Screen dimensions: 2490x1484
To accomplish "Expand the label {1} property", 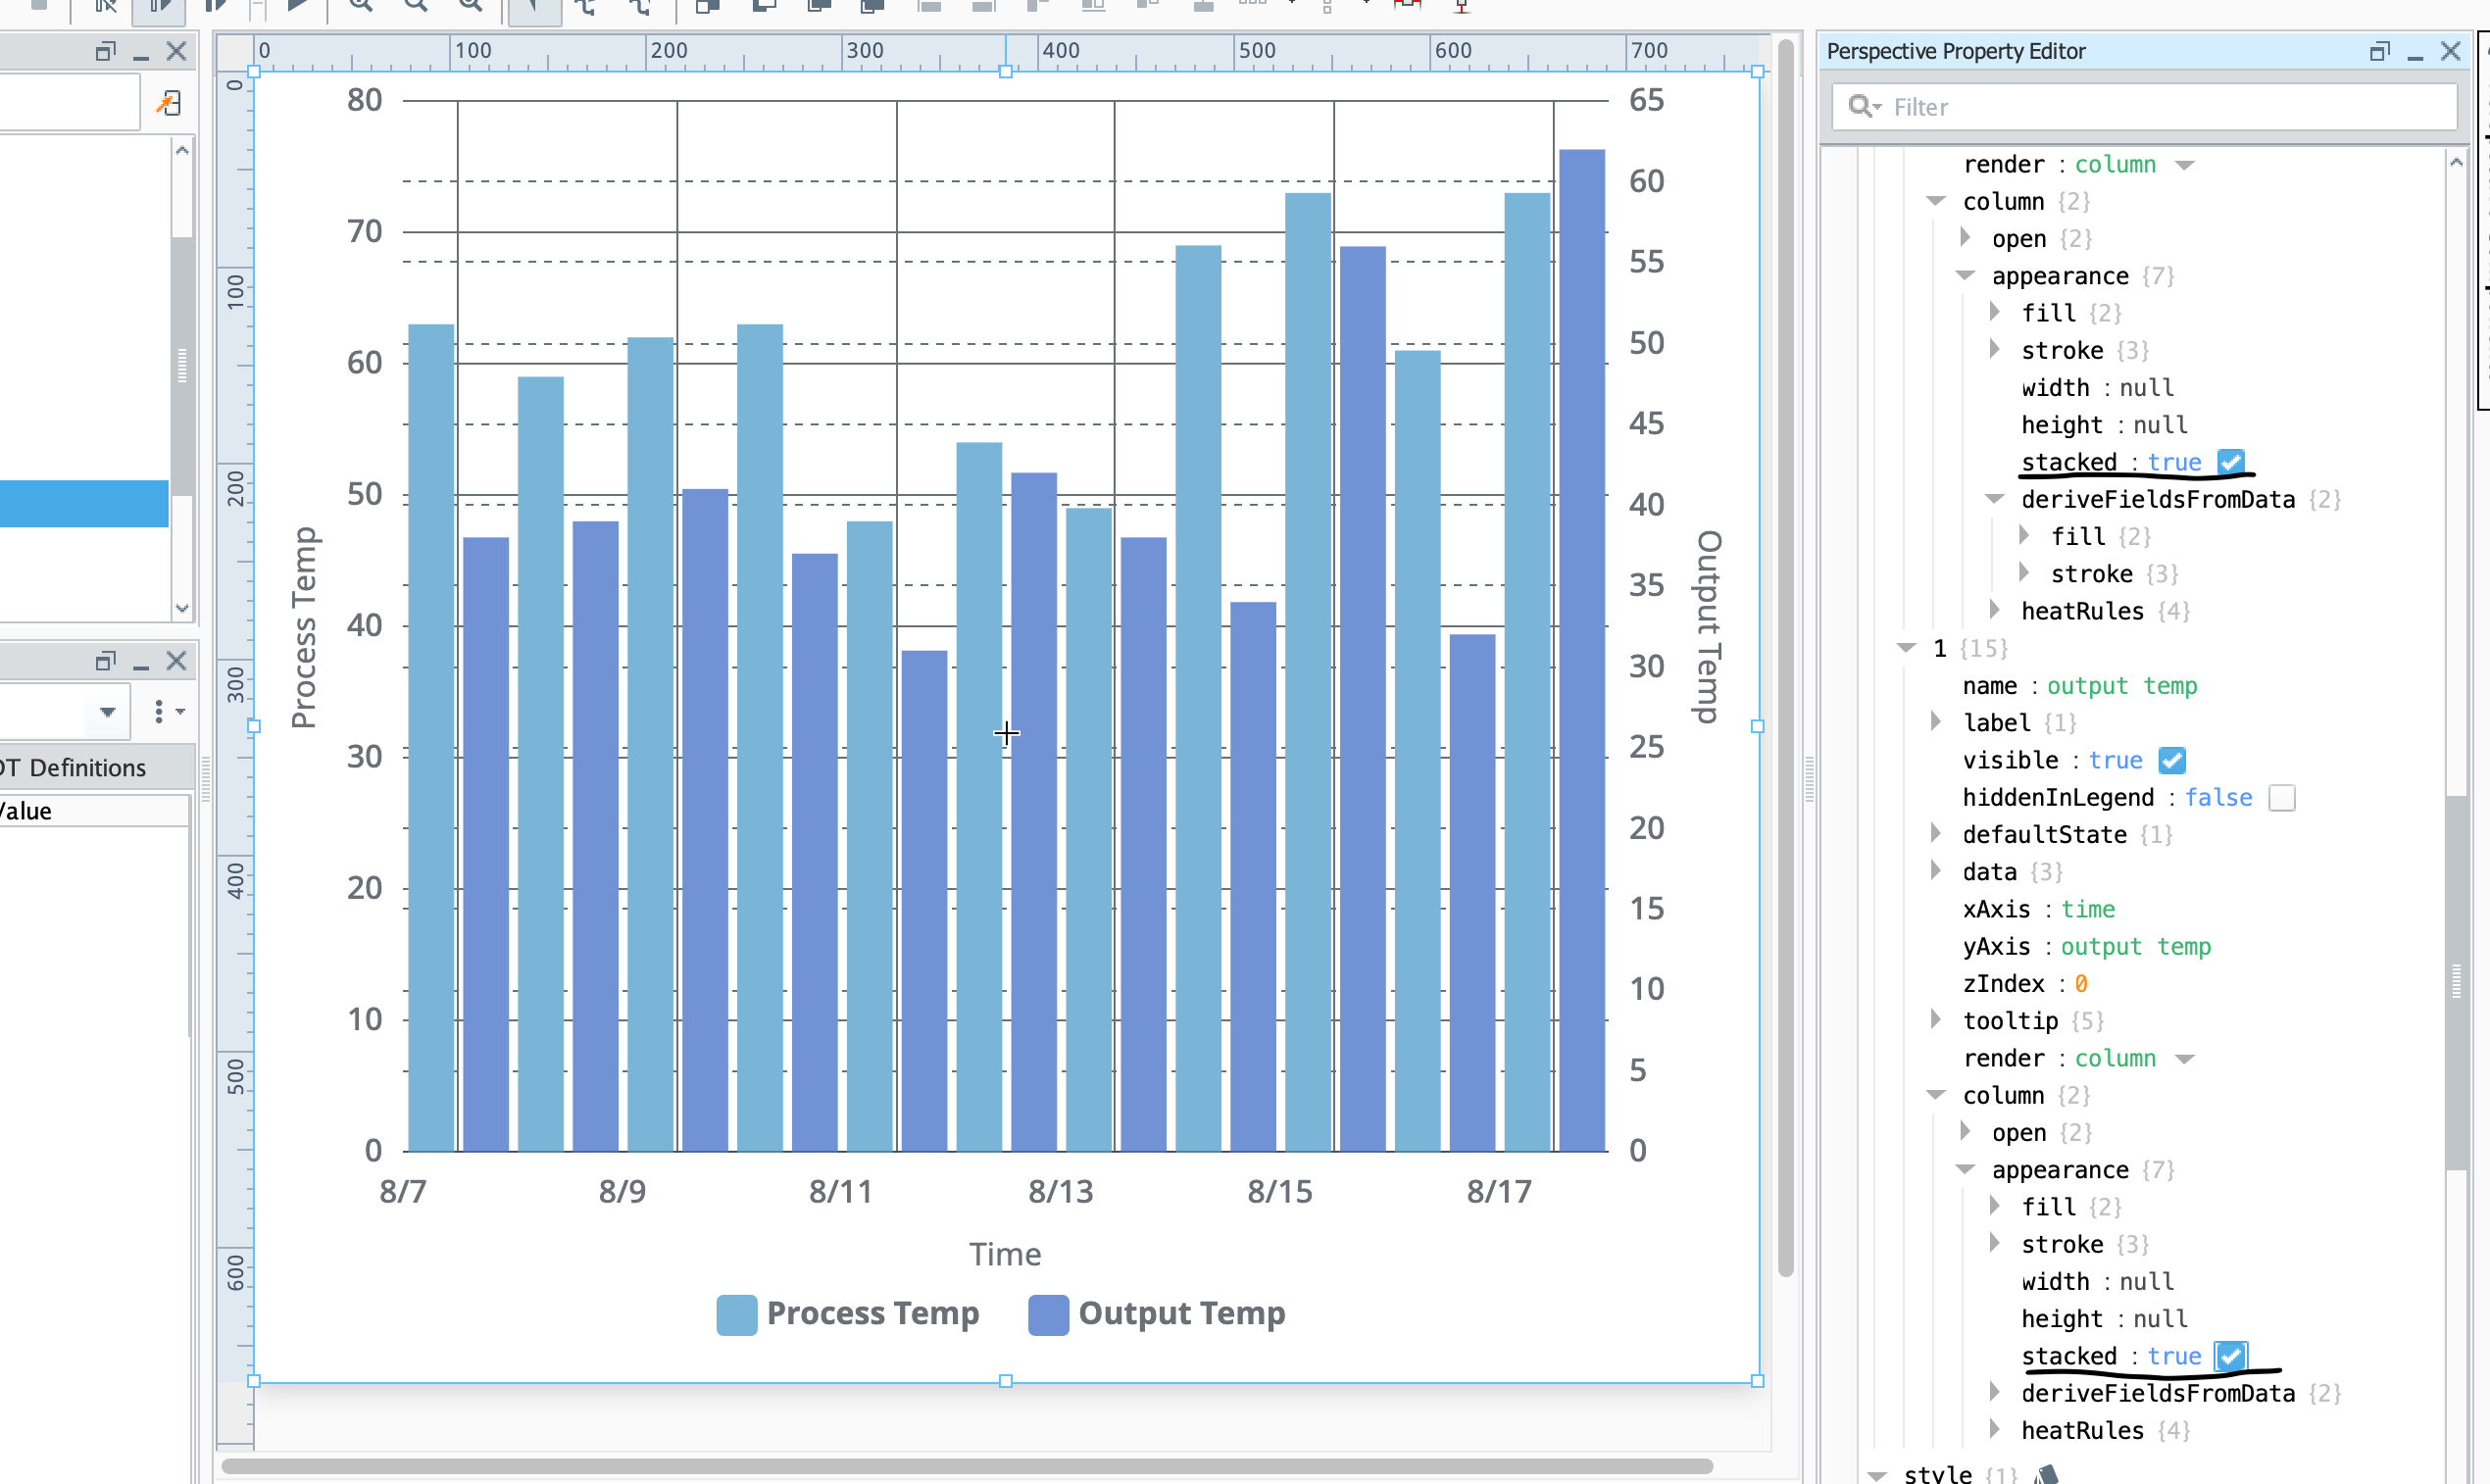I will pos(1936,722).
